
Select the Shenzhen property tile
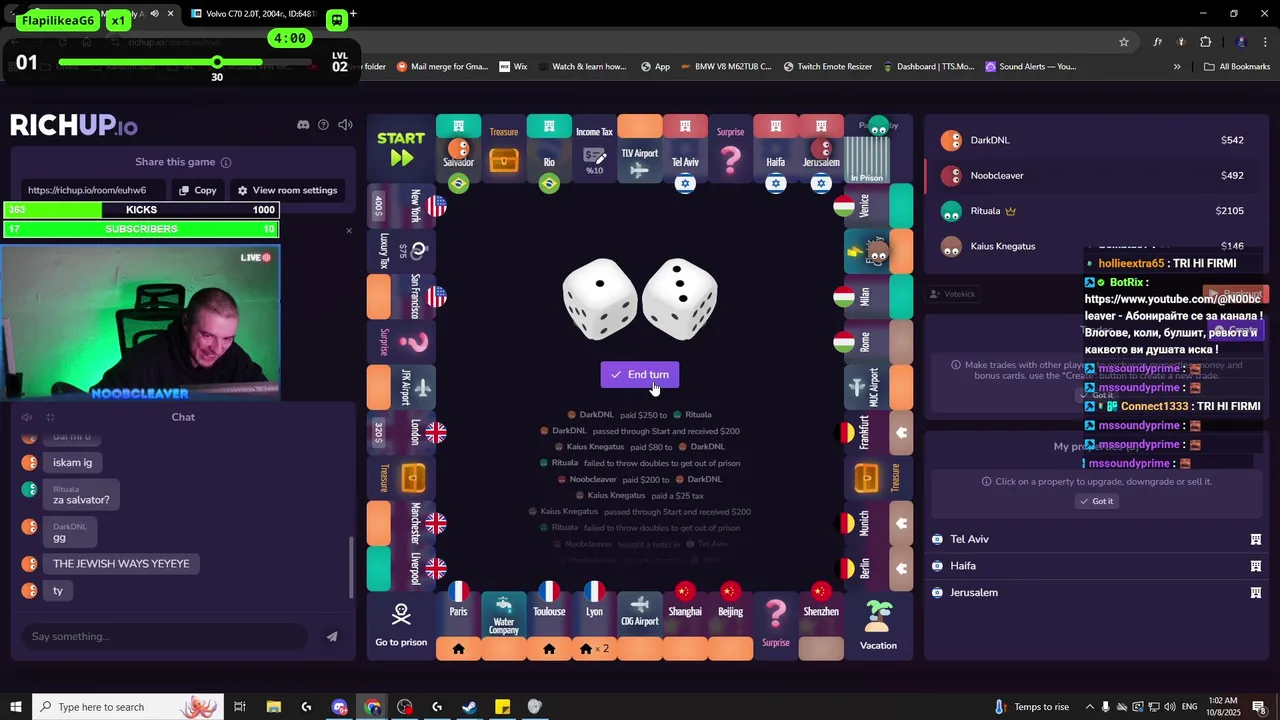821,626
